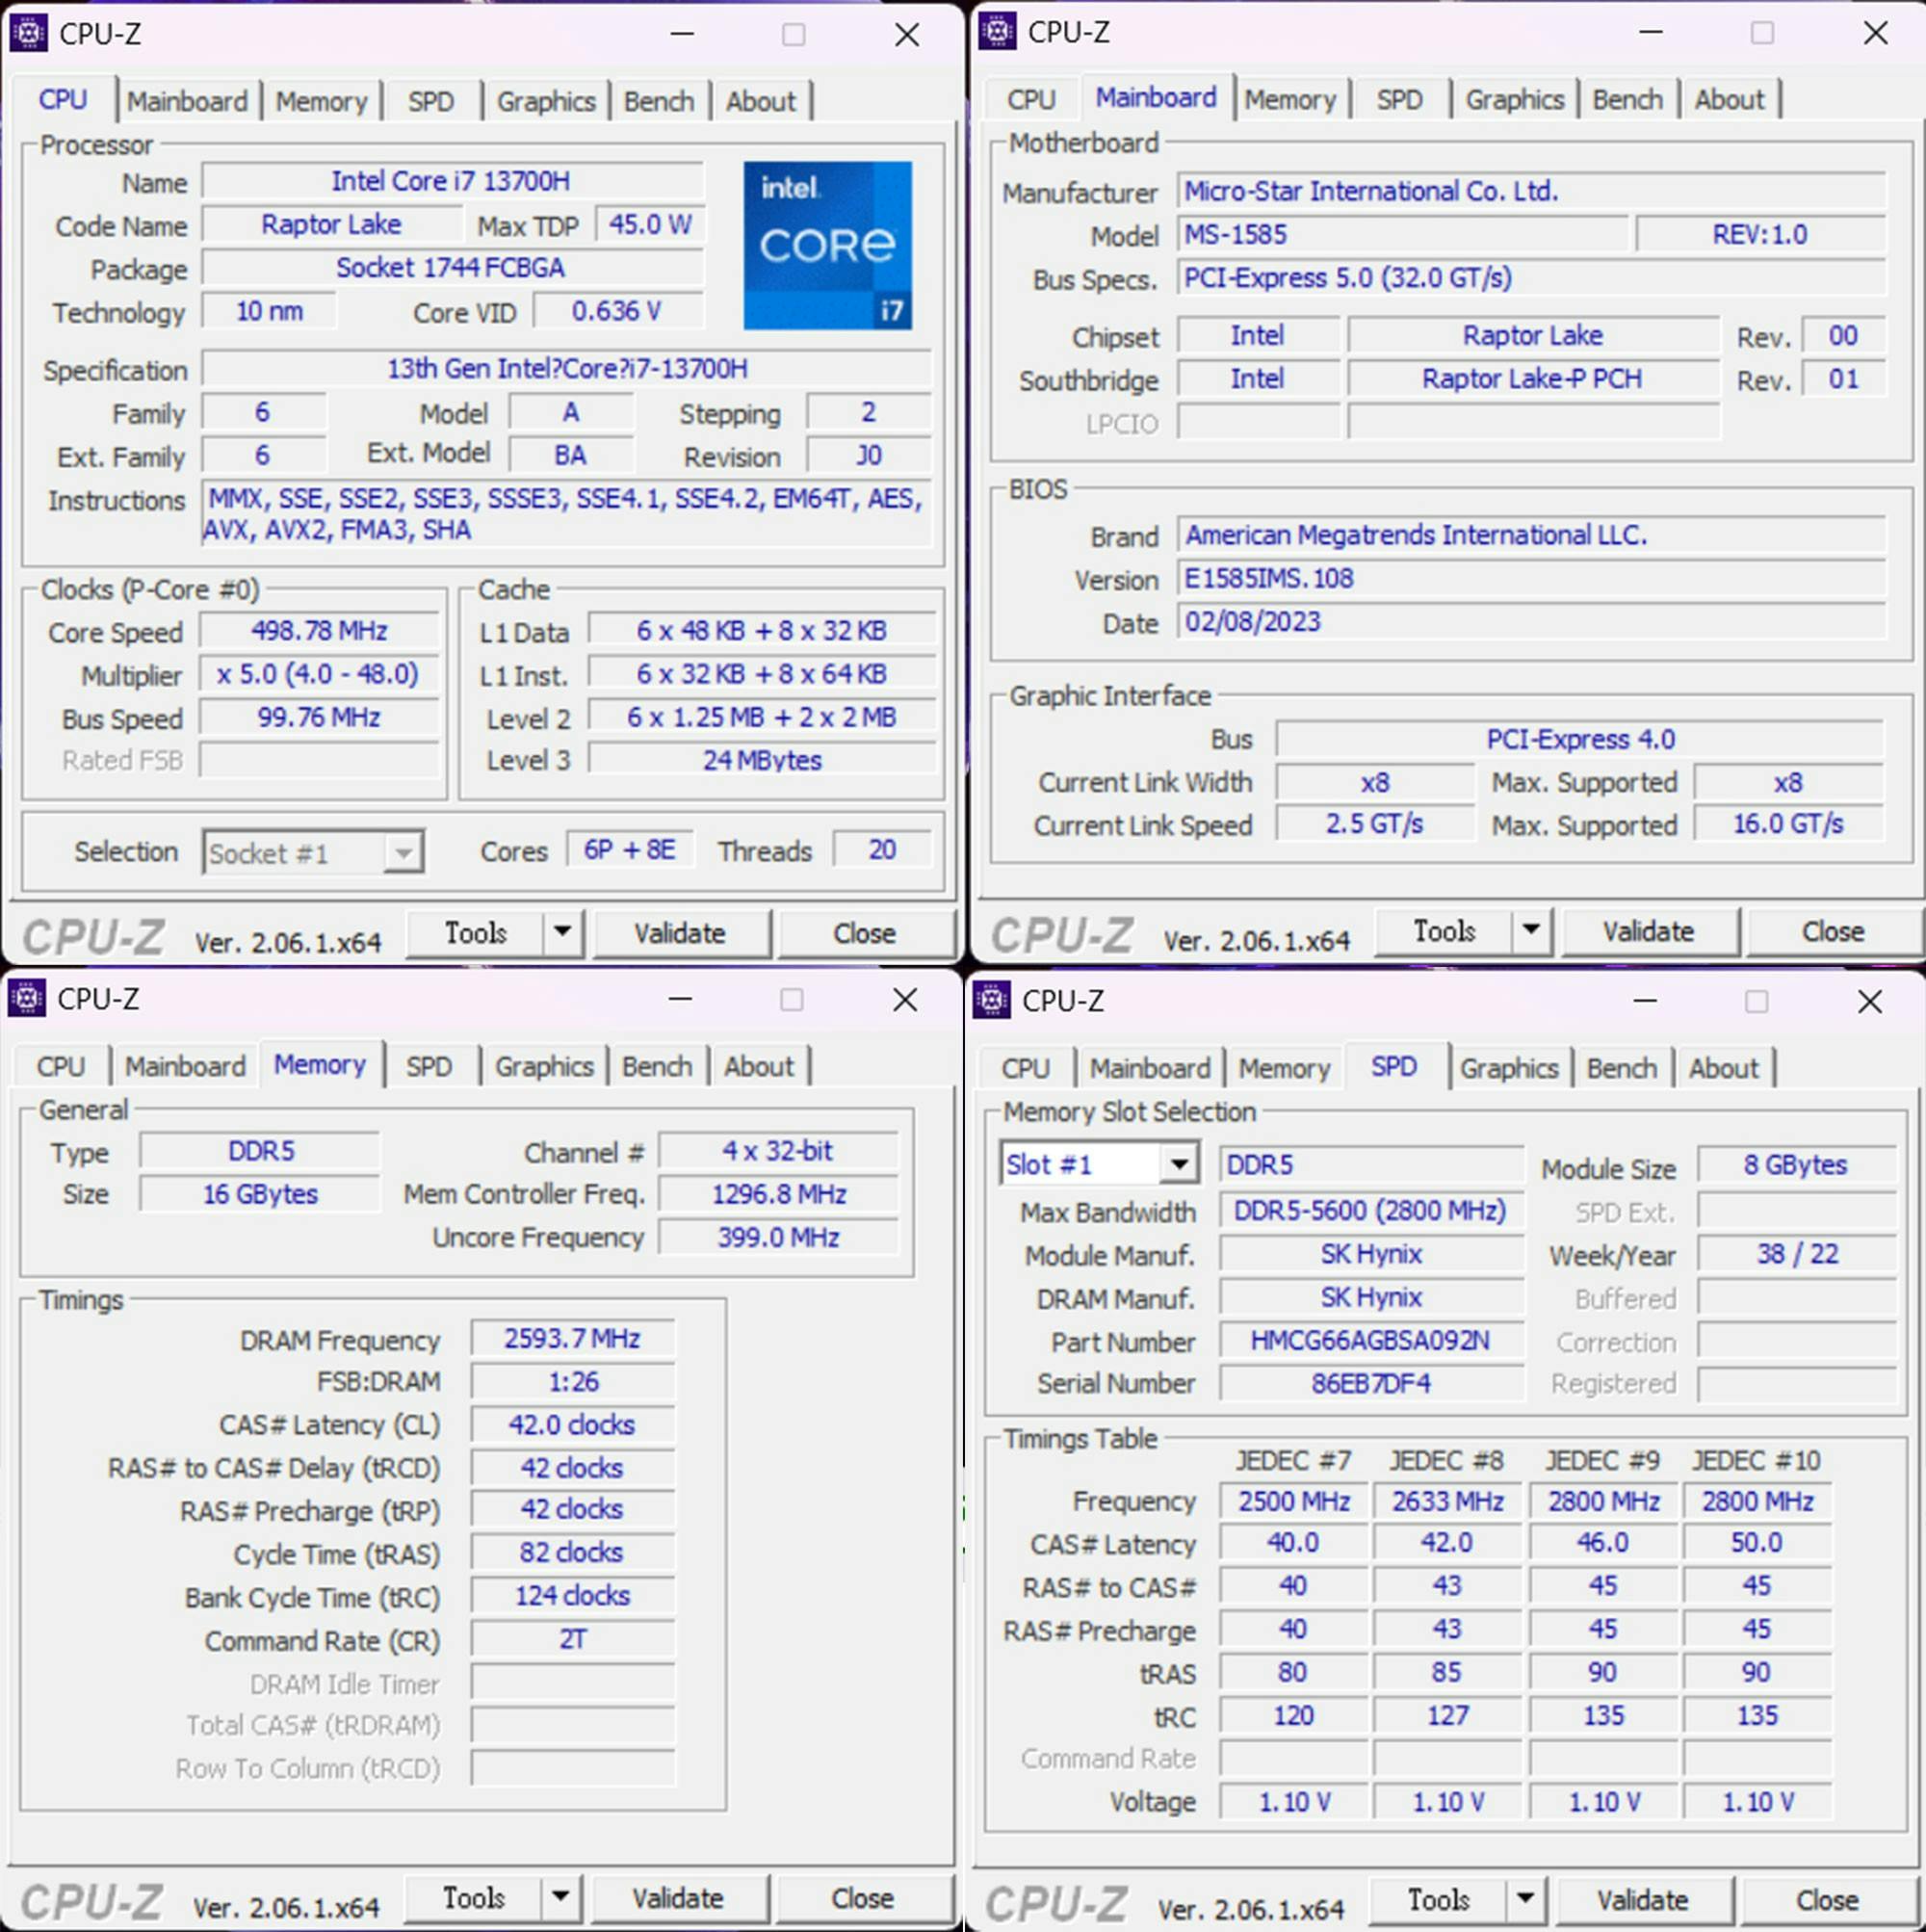Viewport: 1926px width, 1932px height.
Task: Click the DRAM Frequency 2593.7 MHz value
Action: click(572, 1338)
